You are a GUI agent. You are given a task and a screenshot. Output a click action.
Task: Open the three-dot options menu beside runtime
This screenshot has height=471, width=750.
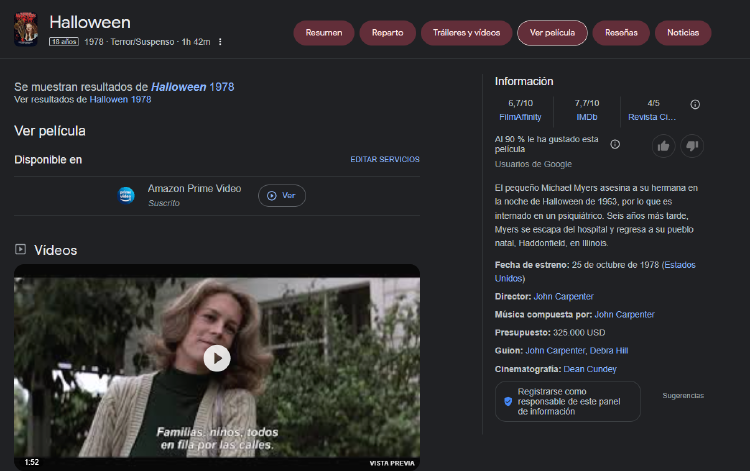coord(220,42)
